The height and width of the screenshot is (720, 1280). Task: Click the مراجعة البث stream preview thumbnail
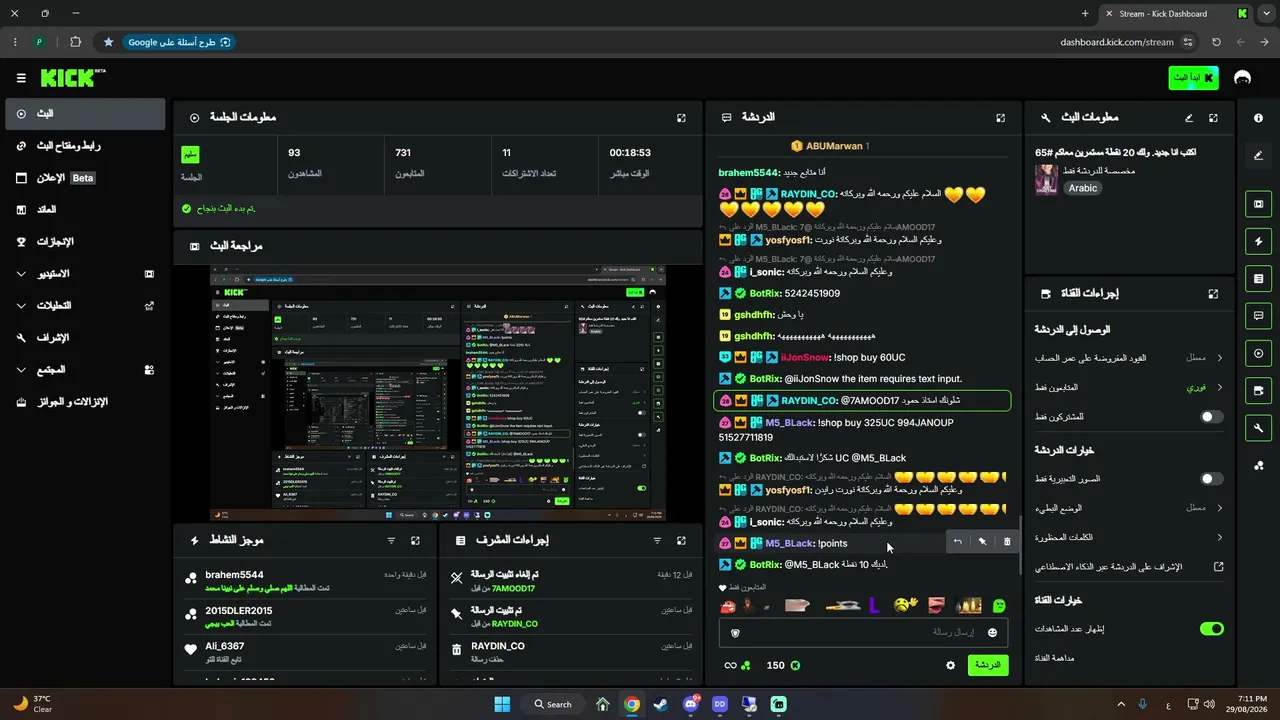coord(438,393)
